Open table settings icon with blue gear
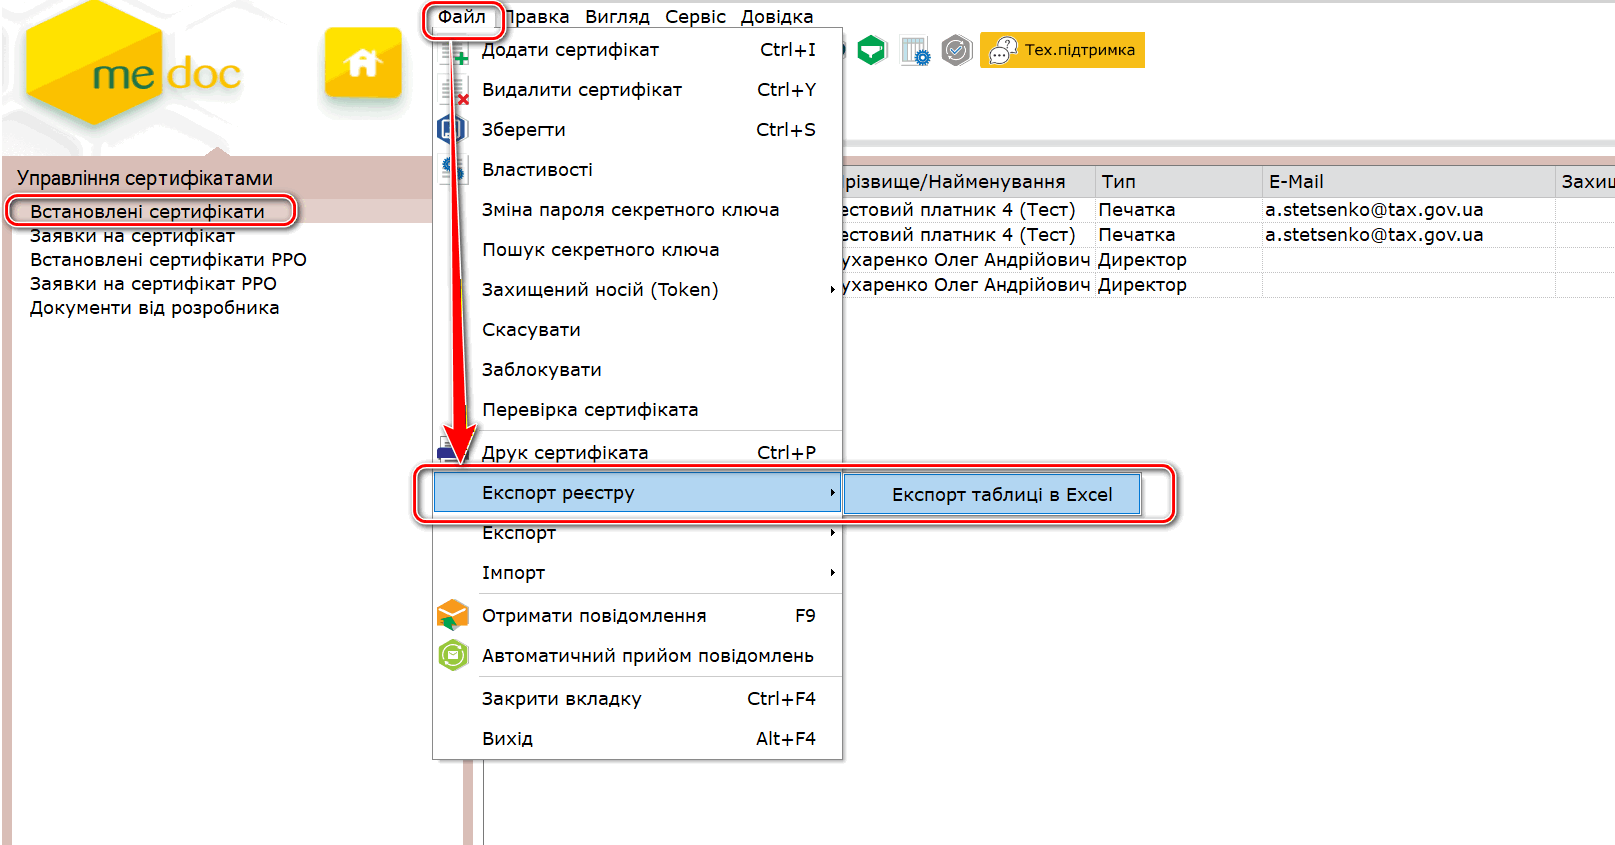The height and width of the screenshot is (845, 1615). pyautogui.click(x=914, y=50)
